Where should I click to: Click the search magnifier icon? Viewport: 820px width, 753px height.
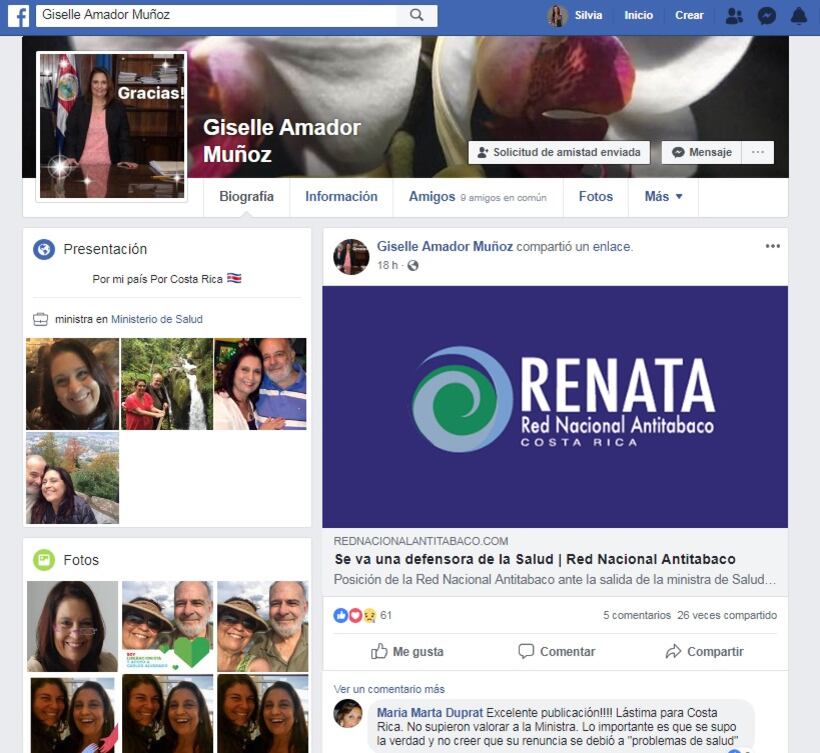[416, 15]
